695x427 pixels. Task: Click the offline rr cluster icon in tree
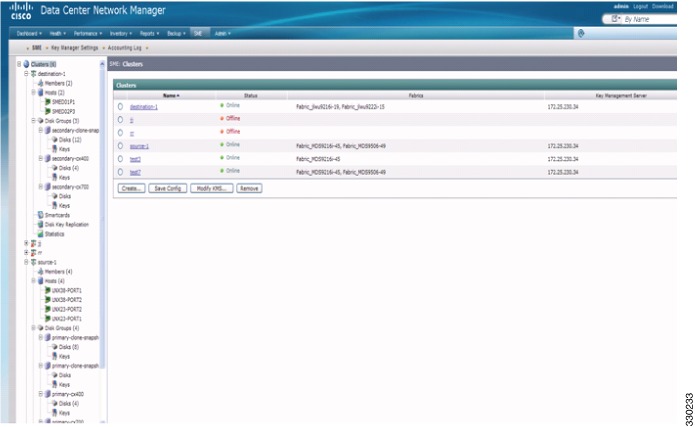(x=33, y=253)
